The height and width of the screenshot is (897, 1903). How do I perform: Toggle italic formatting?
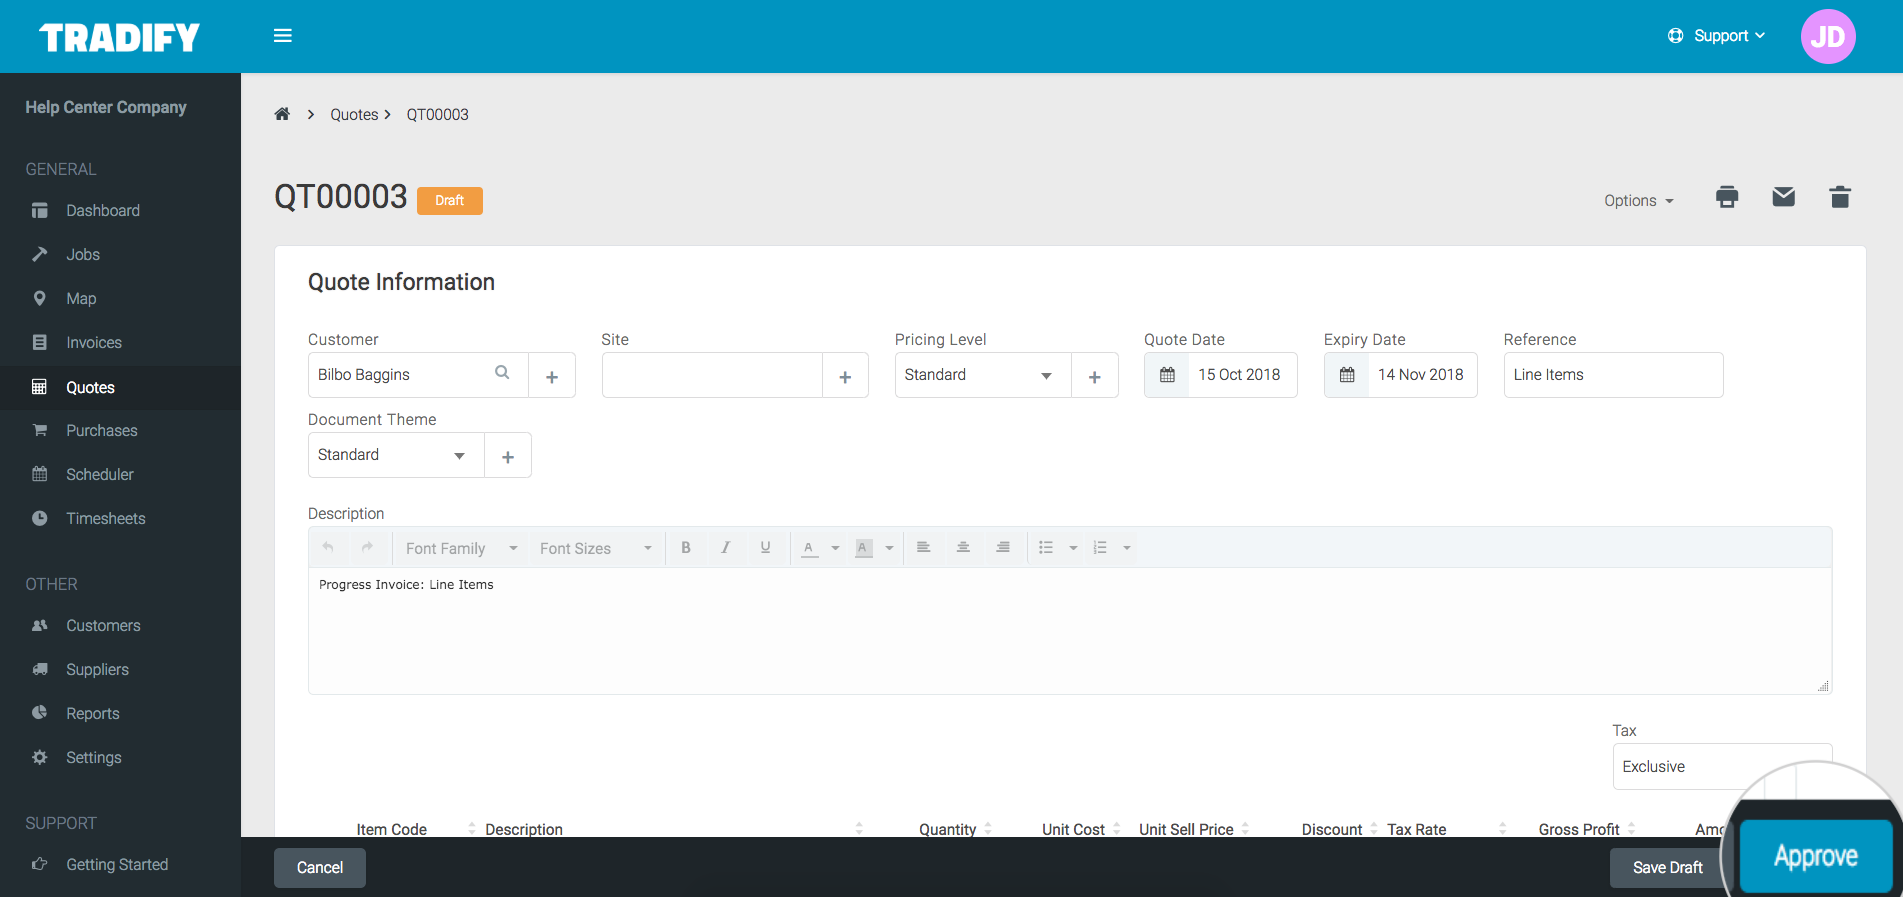click(725, 548)
